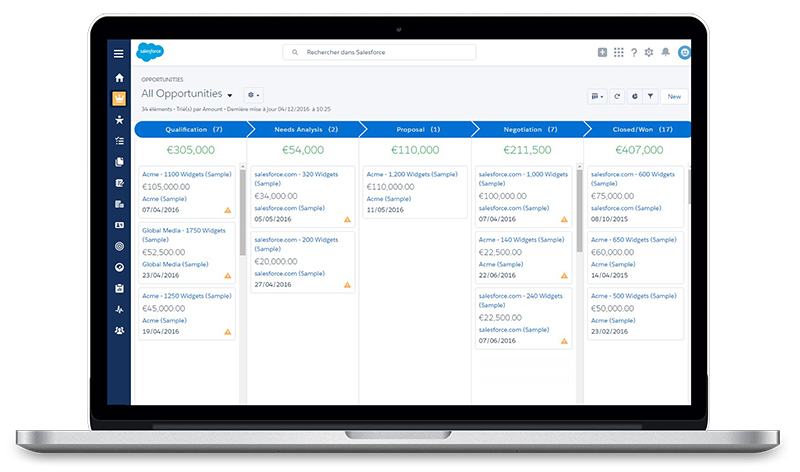Image resolution: width=800 pixels, height=472 pixels.
Task: Refresh the opportunities list view
Action: click(618, 97)
